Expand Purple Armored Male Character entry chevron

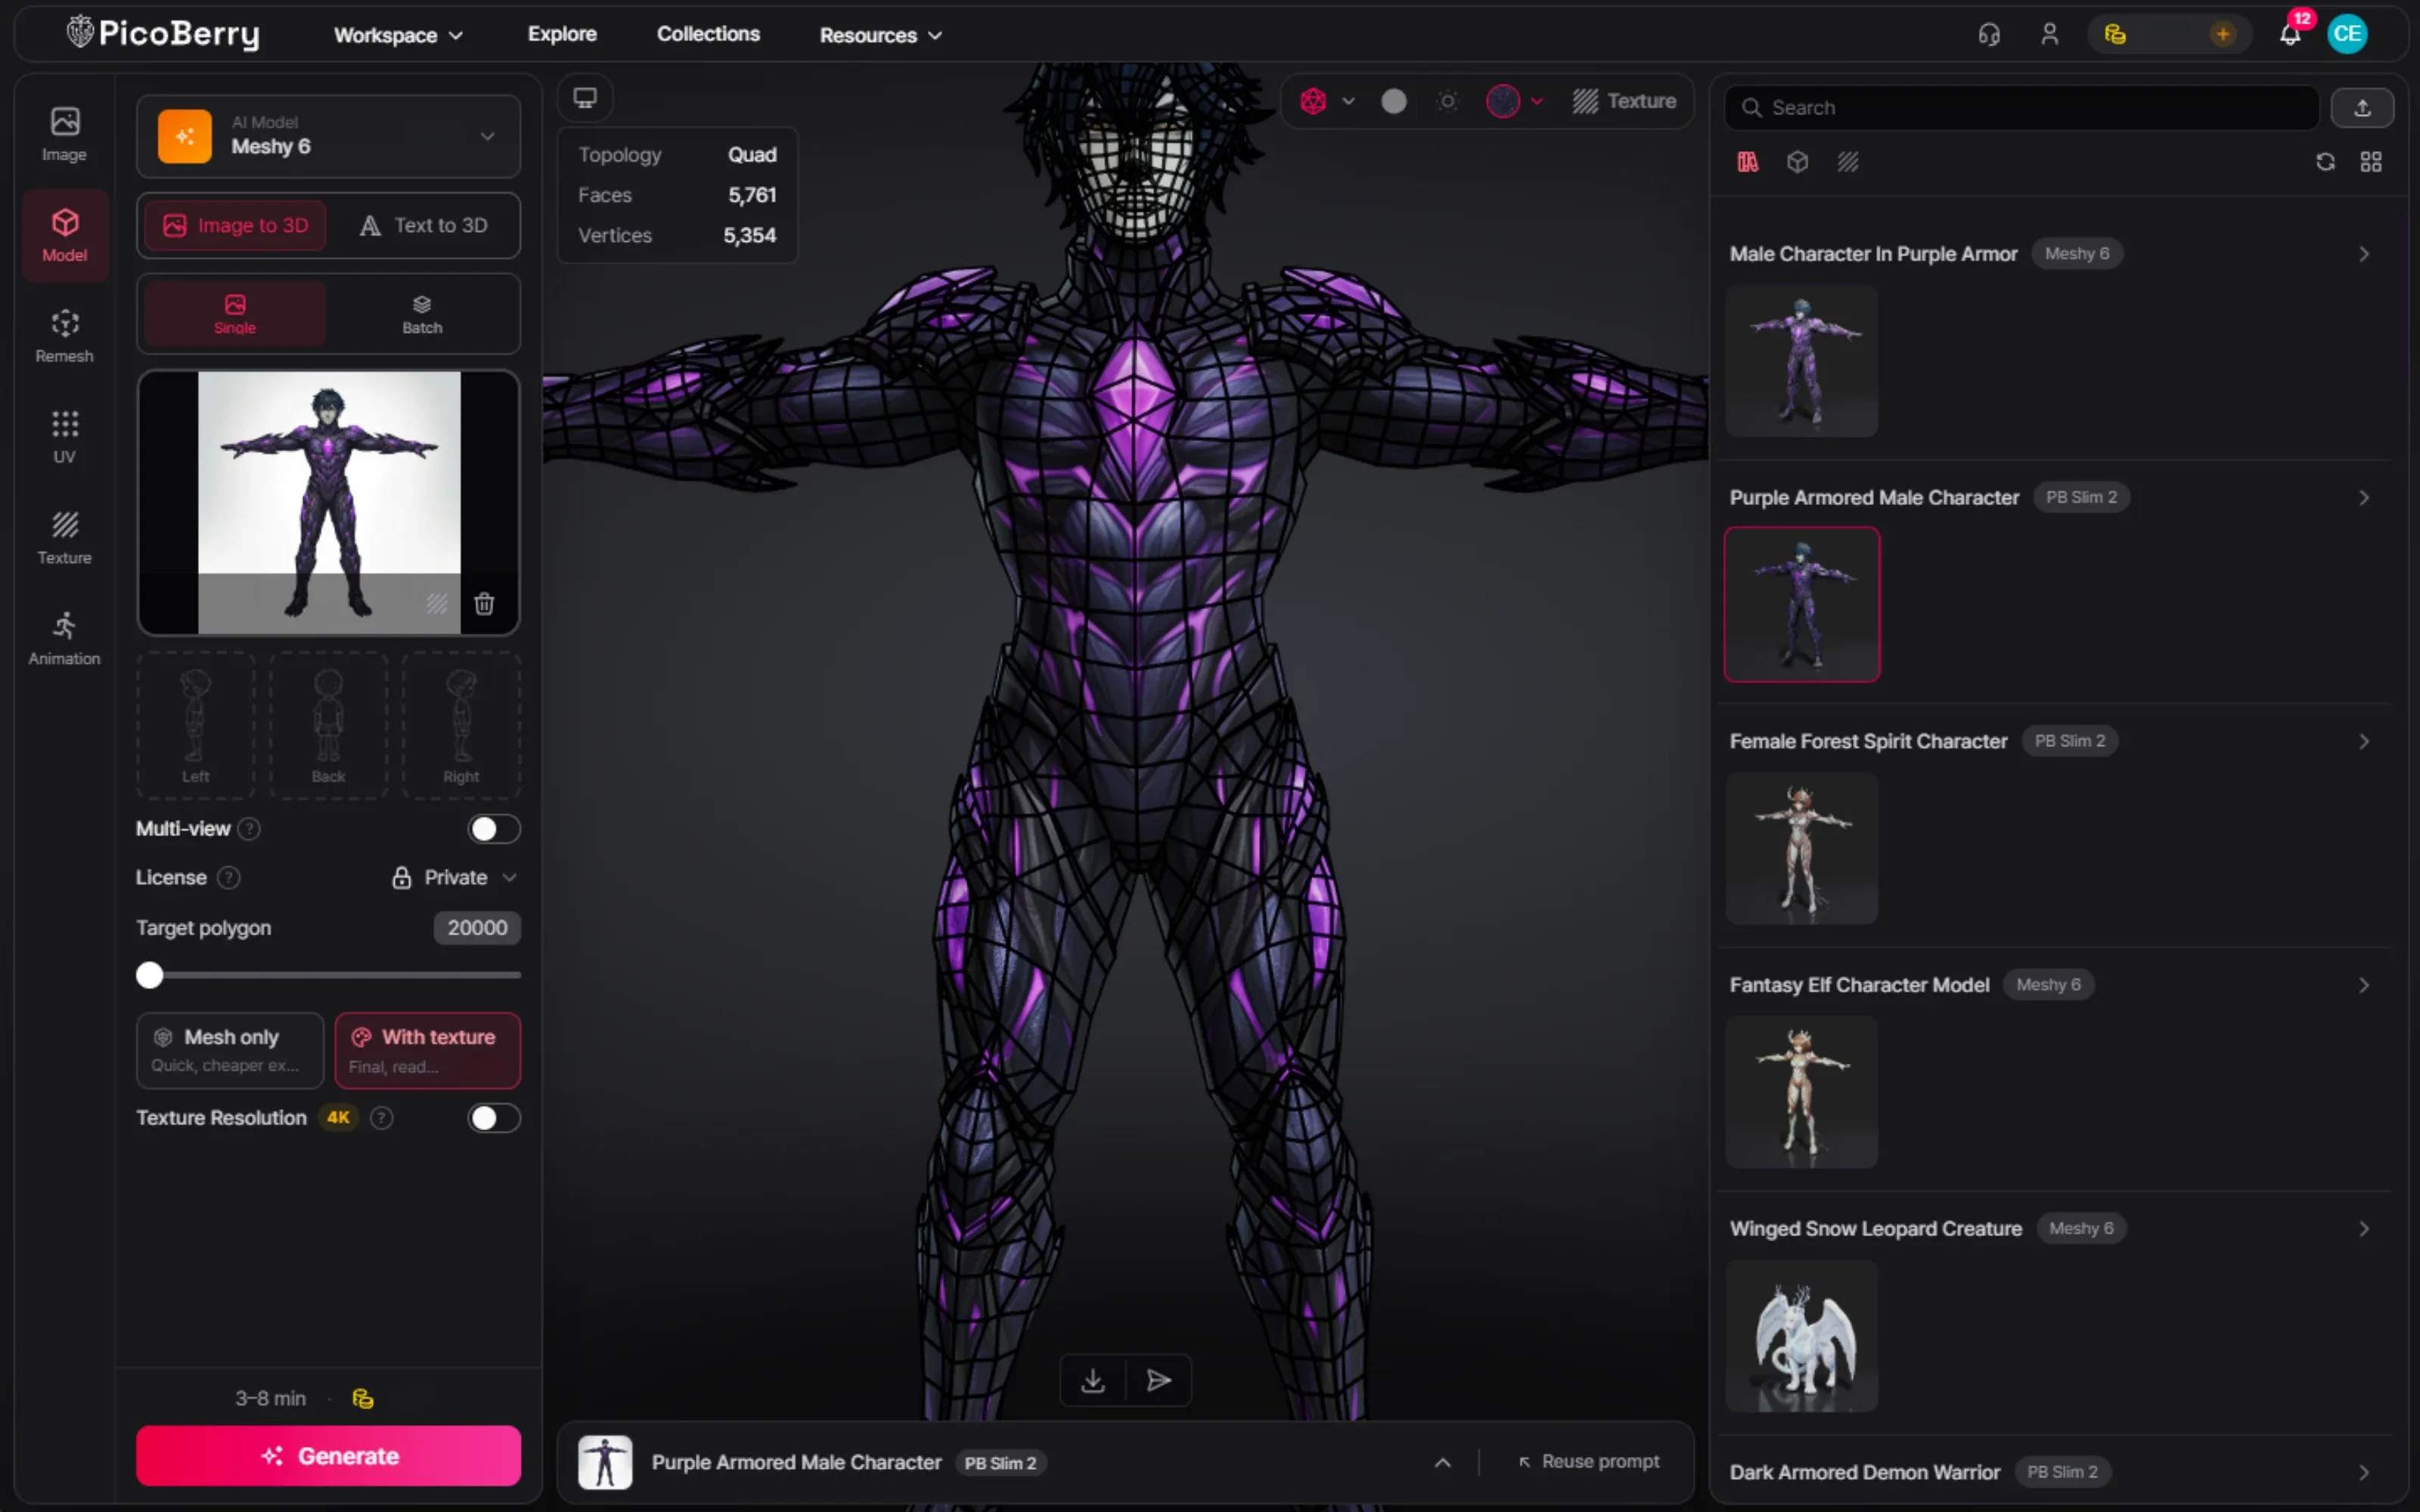tap(2364, 498)
